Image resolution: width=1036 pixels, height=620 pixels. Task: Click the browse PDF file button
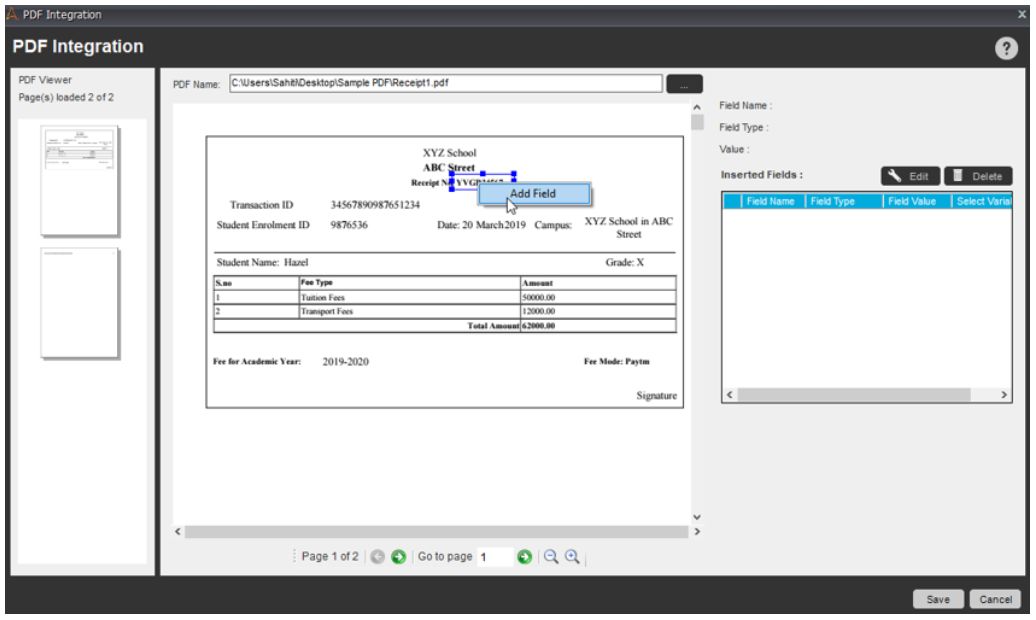pos(684,84)
